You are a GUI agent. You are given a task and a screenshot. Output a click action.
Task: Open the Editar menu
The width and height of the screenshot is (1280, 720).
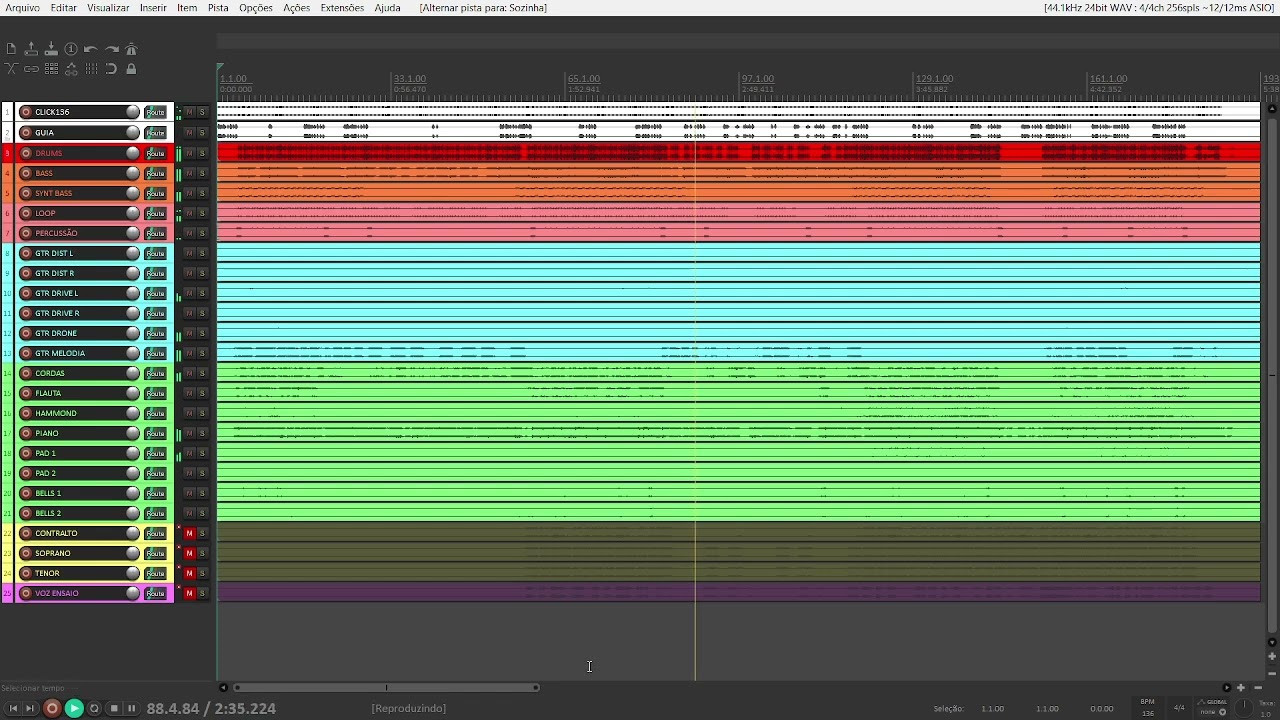63,8
